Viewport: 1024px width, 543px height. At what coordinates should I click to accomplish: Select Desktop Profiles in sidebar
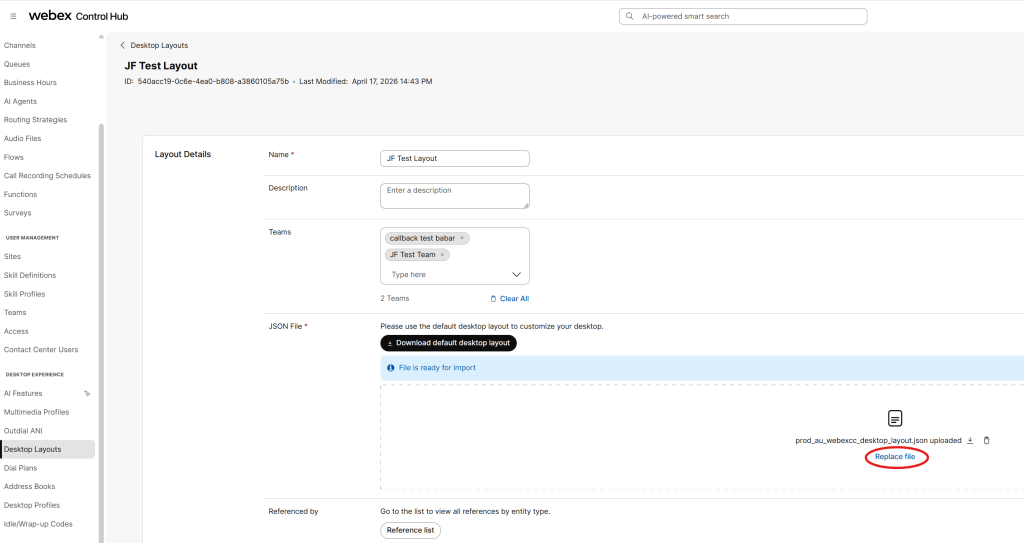(x=32, y=505)
